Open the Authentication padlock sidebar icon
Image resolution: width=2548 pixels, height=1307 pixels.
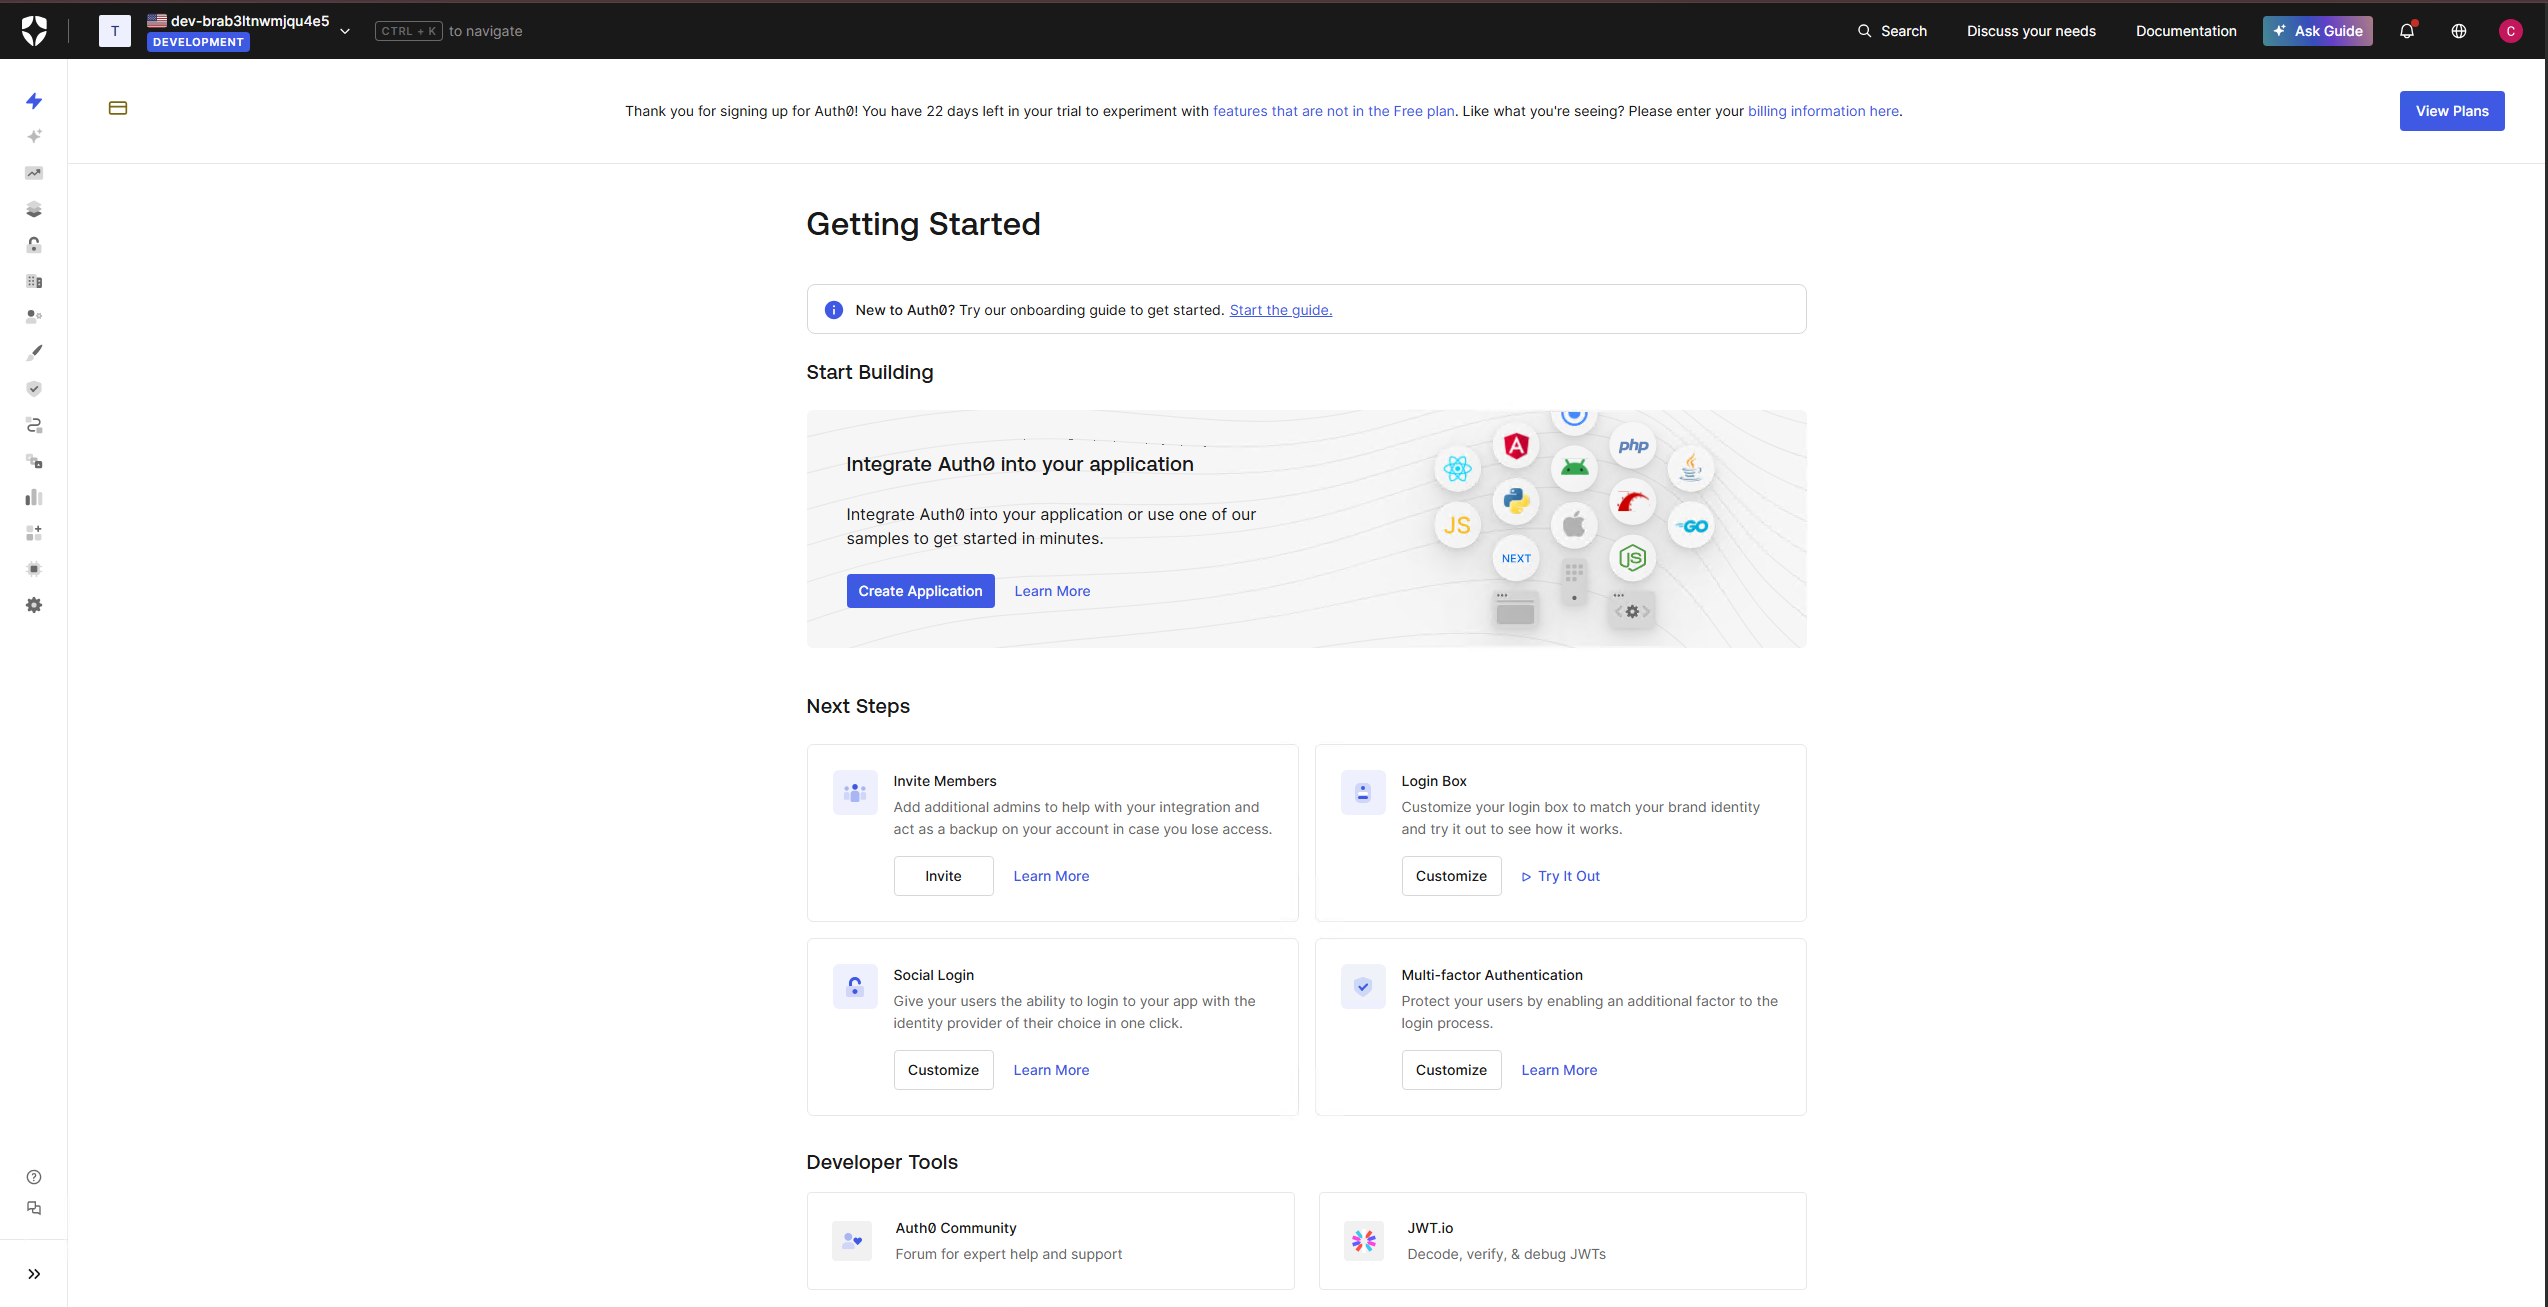(34, 245)
